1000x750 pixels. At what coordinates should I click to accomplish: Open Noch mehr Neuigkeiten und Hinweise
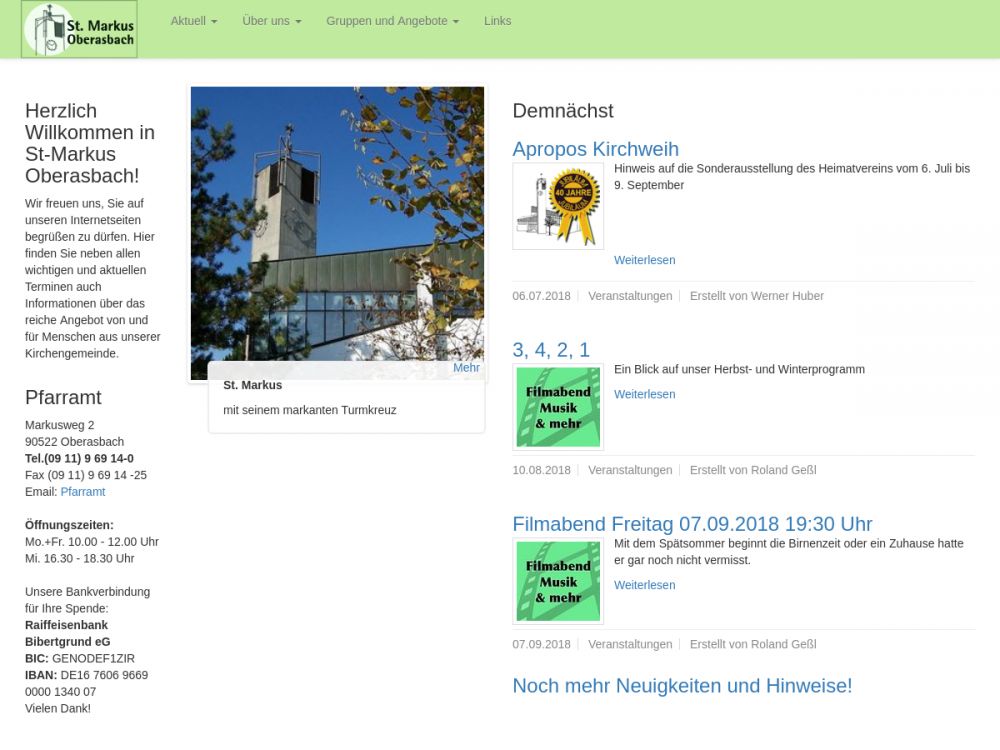(x=682, y=686)
